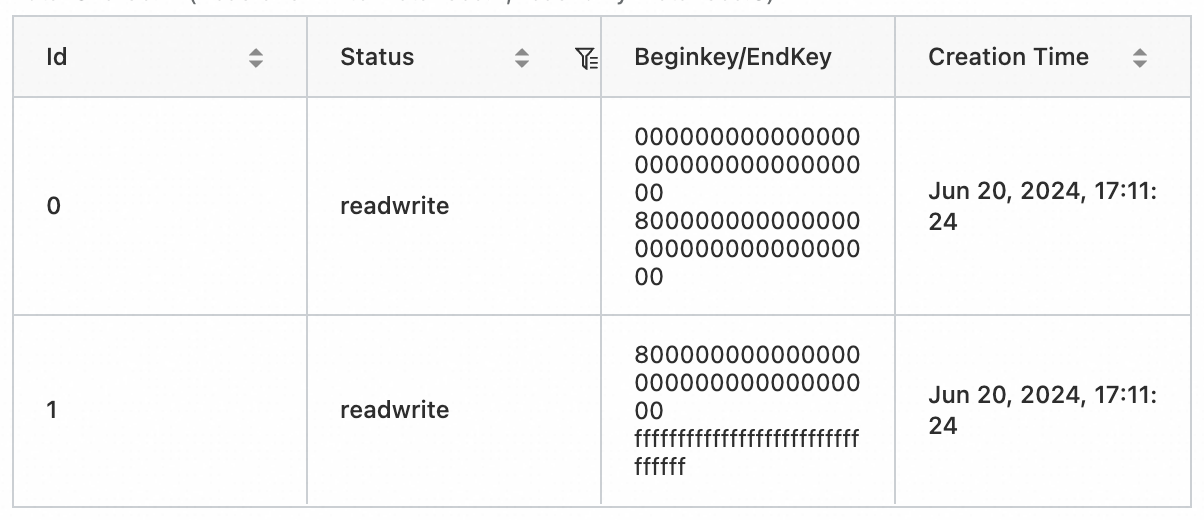Click readwrite status in row 1
The height and width of the screenshot is (520, 1204).
coord(394,410)
